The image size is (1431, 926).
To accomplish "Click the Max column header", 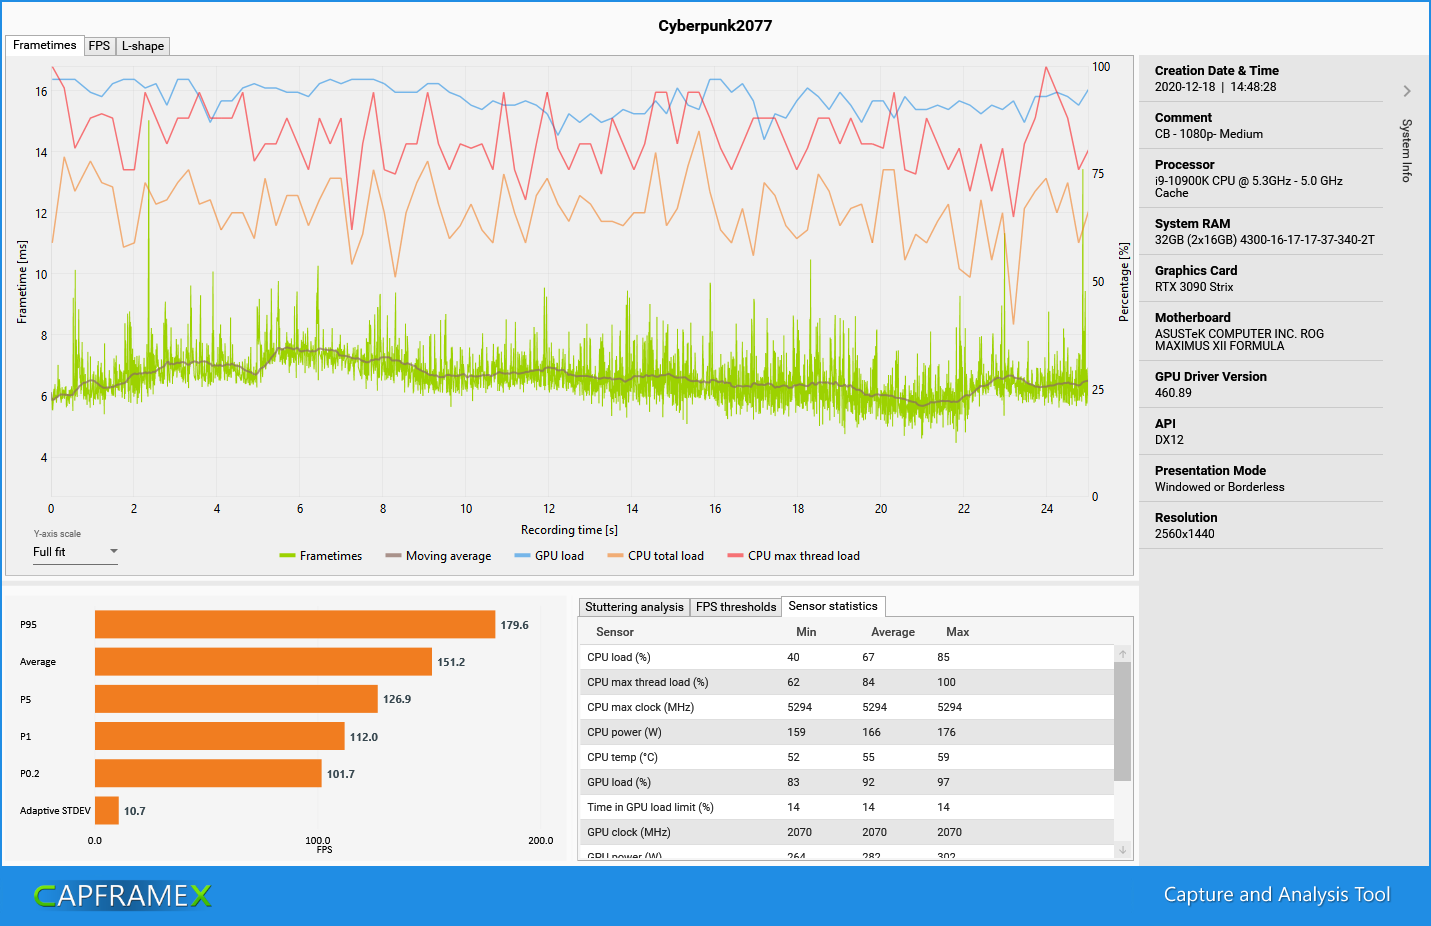I will tap(958, 632).
